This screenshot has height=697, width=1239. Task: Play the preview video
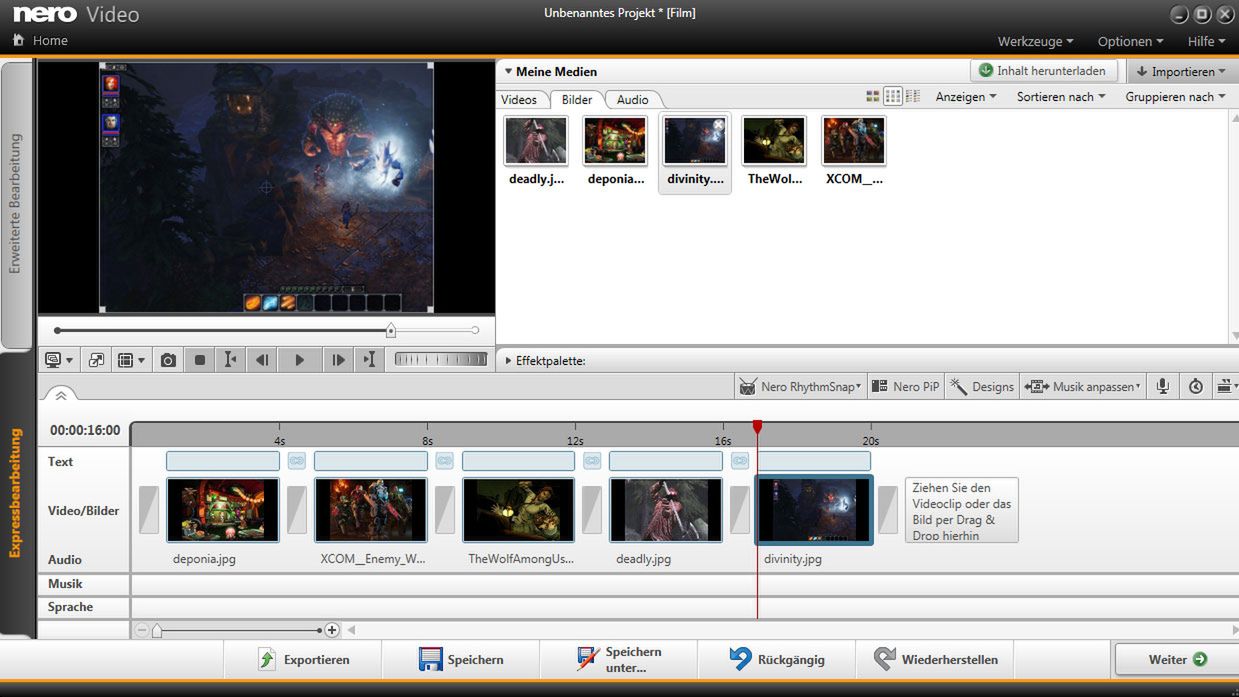pos(299,360)
